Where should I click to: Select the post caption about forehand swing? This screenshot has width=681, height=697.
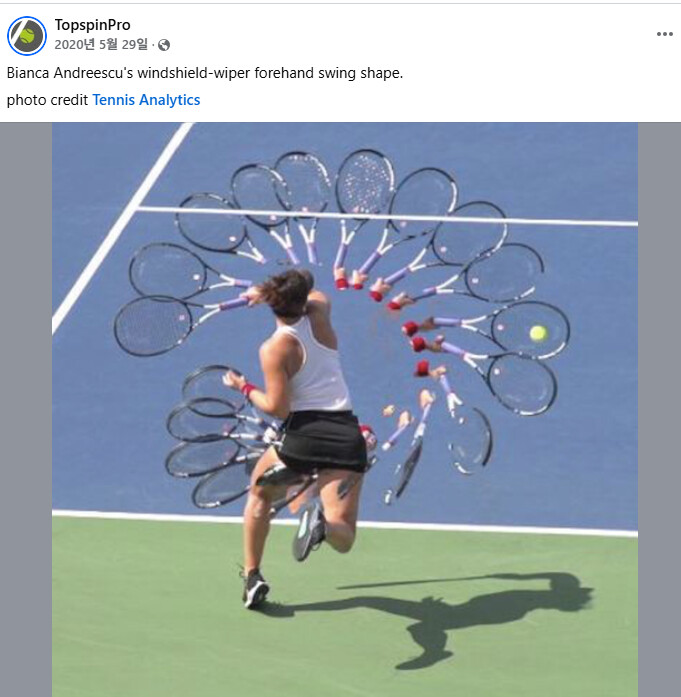point(205,73)
